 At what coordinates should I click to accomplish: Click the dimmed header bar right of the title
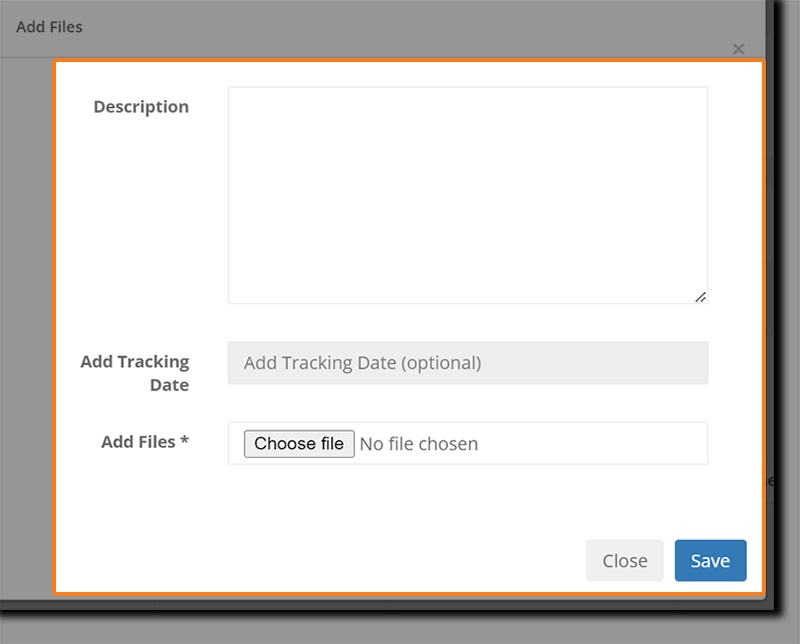coord(400,27)
